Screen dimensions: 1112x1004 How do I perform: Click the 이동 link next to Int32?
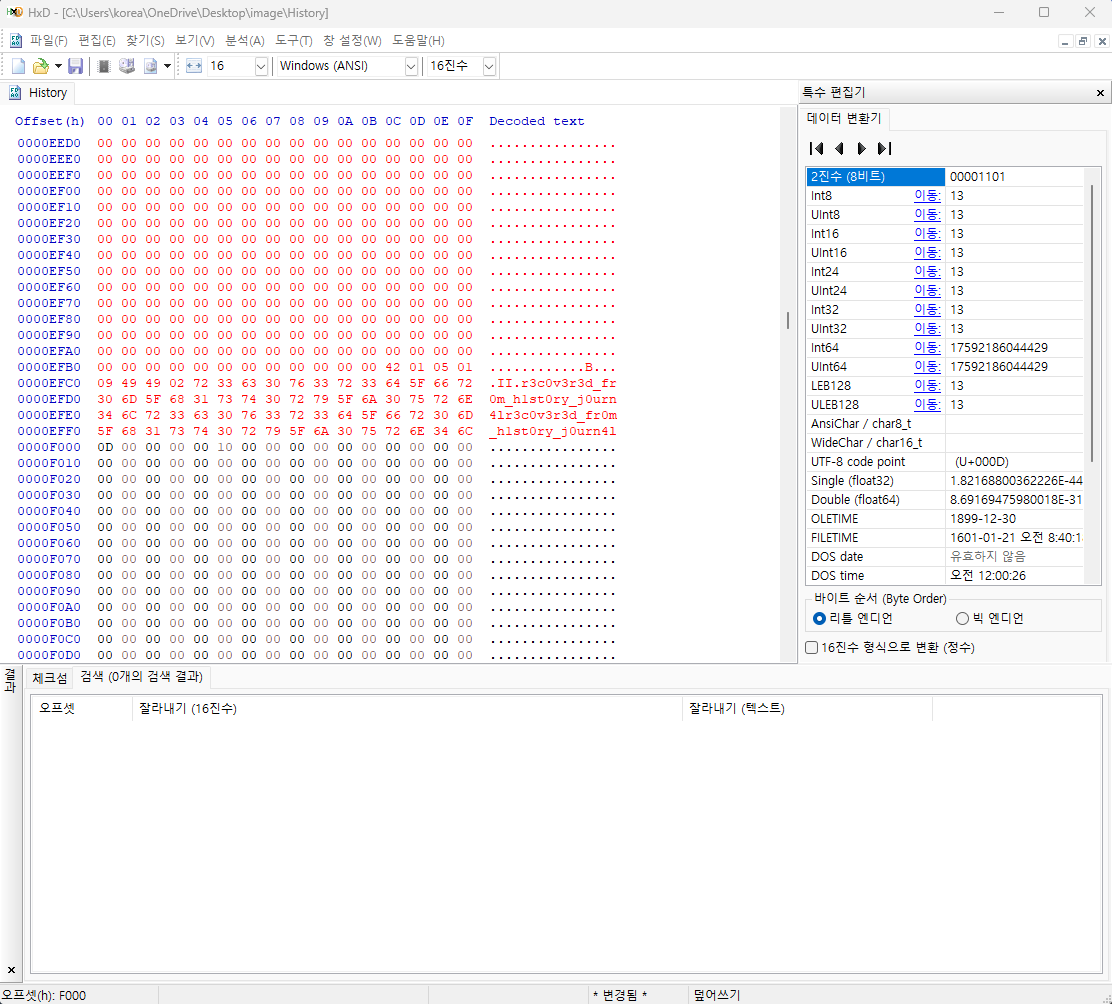[x=927, y=310]
